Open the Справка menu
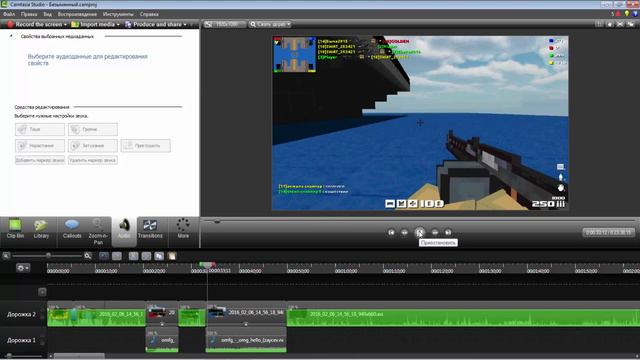The image size is (640, 360). coord(149,14)
